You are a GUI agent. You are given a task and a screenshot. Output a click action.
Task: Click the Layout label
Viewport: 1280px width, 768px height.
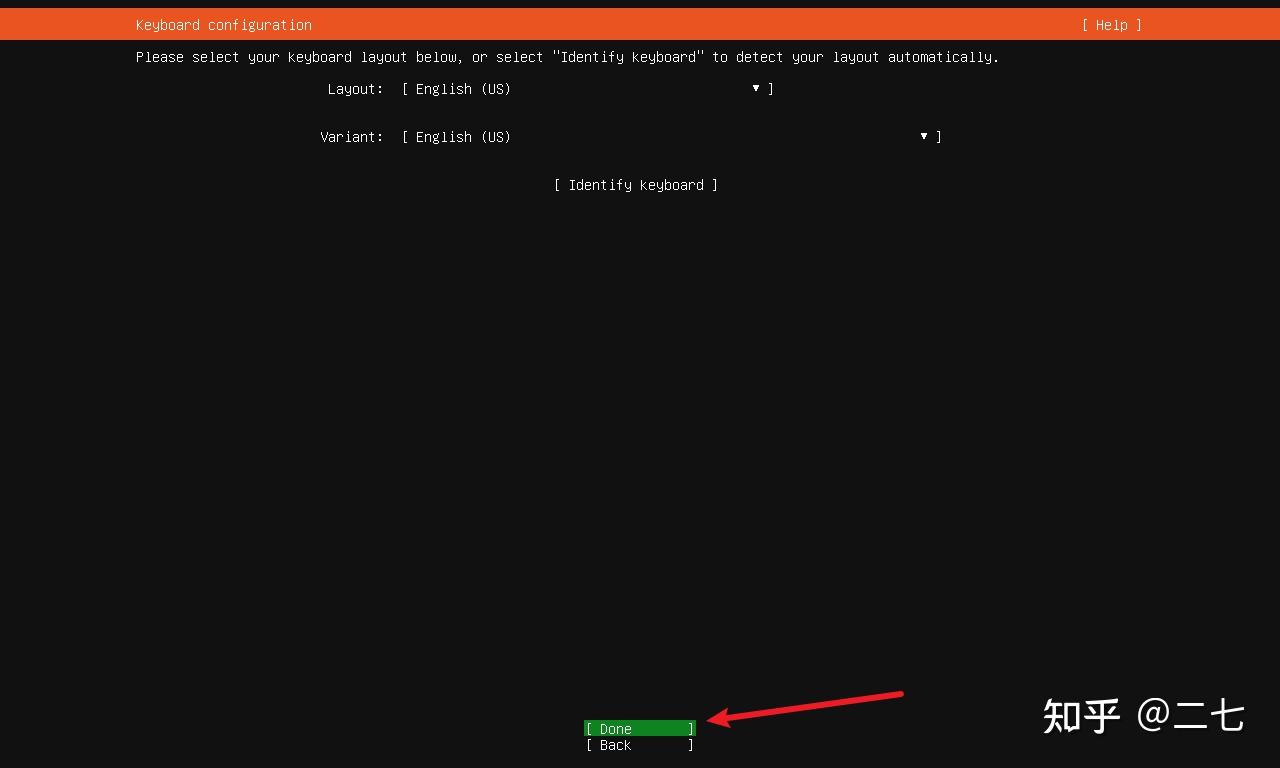[355, 89]
